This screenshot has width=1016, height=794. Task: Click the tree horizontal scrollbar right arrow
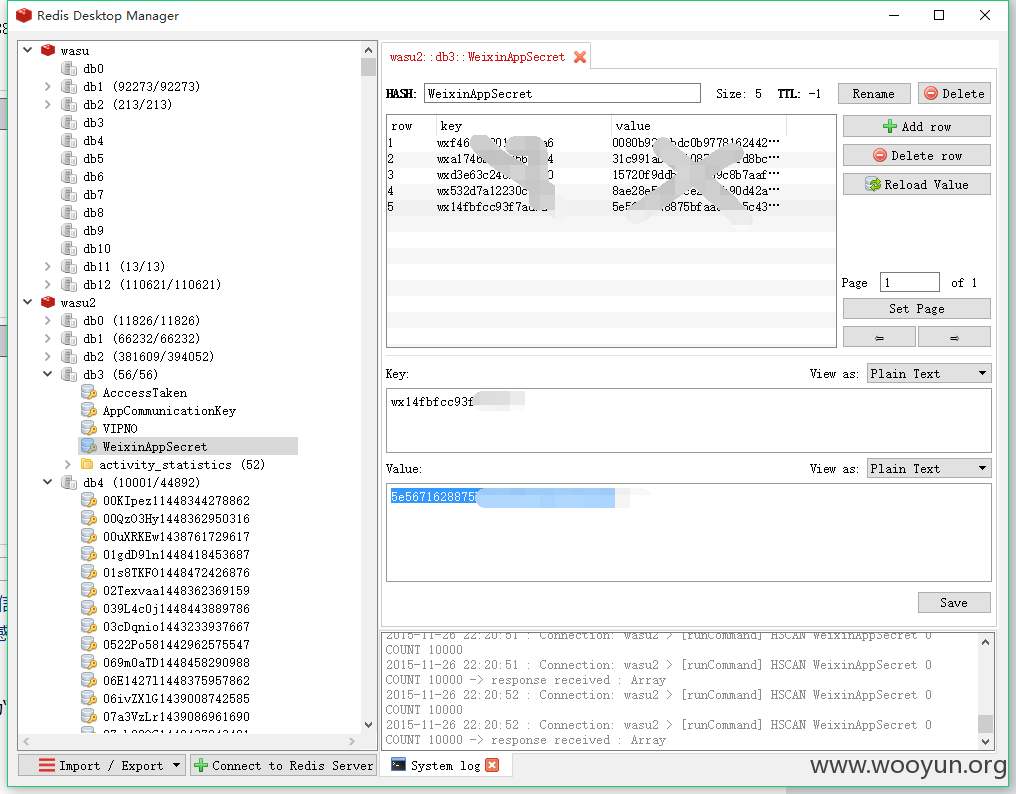tap(352, 741)
